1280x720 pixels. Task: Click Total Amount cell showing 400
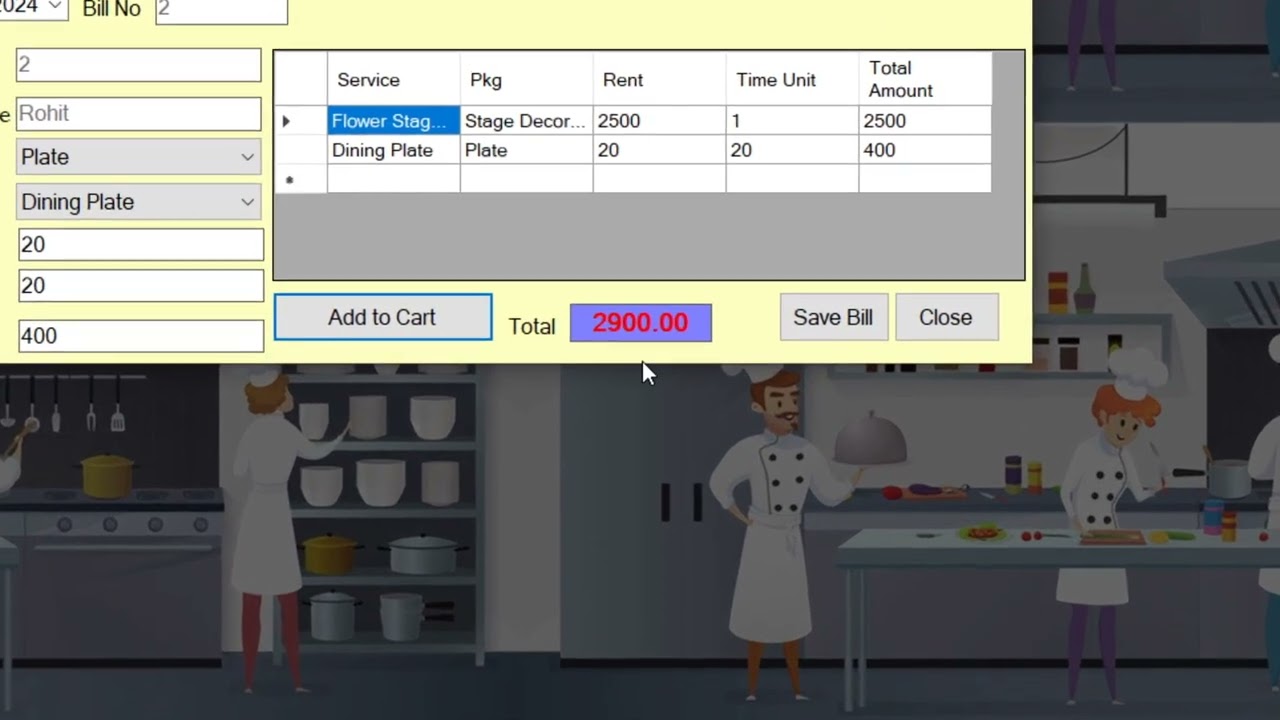pos(925,150)
